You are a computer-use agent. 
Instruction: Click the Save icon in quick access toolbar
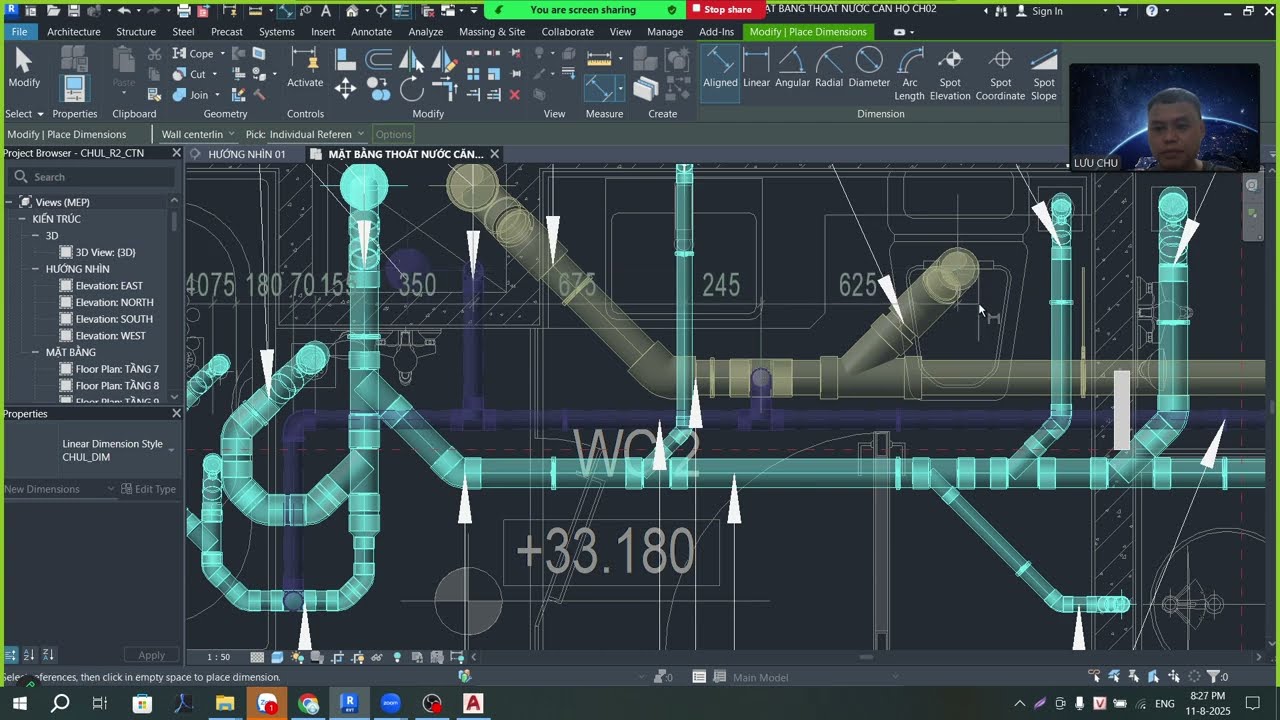pos(74,10)
